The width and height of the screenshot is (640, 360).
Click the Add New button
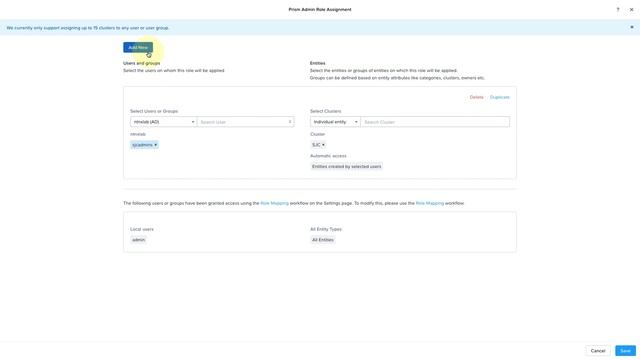[138, 47]
